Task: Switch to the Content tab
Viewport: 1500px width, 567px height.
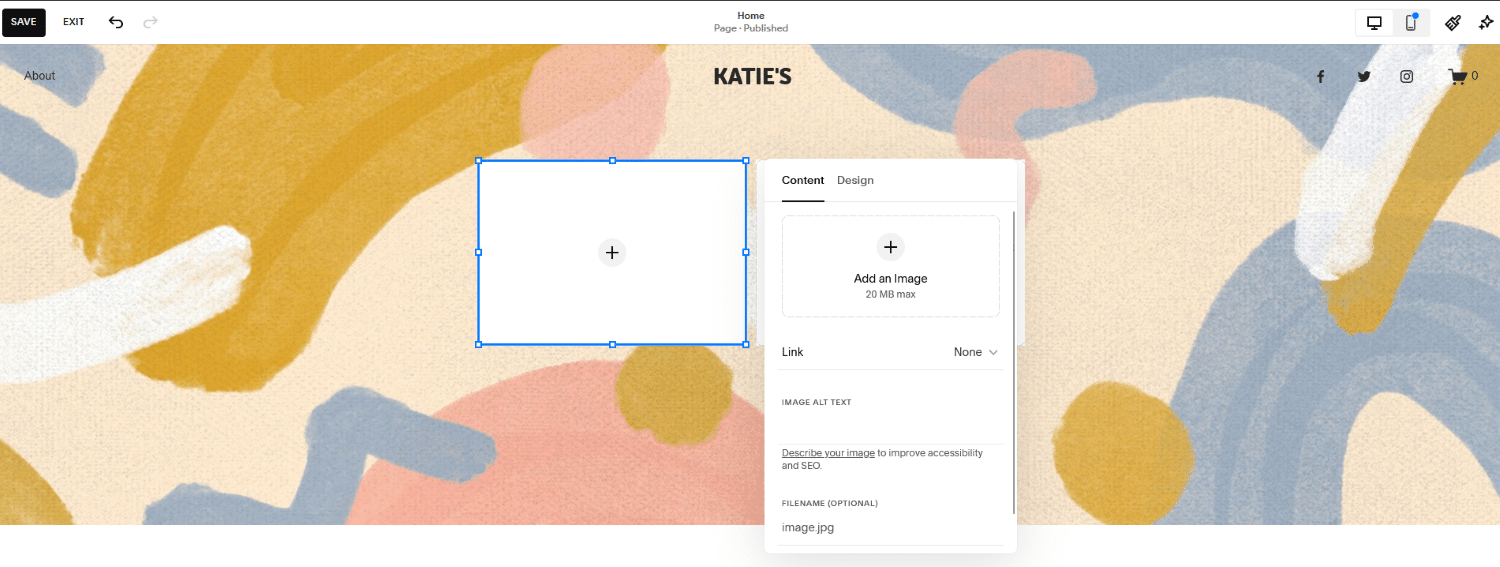Action: pyautogui.click(x=803, y=181)
